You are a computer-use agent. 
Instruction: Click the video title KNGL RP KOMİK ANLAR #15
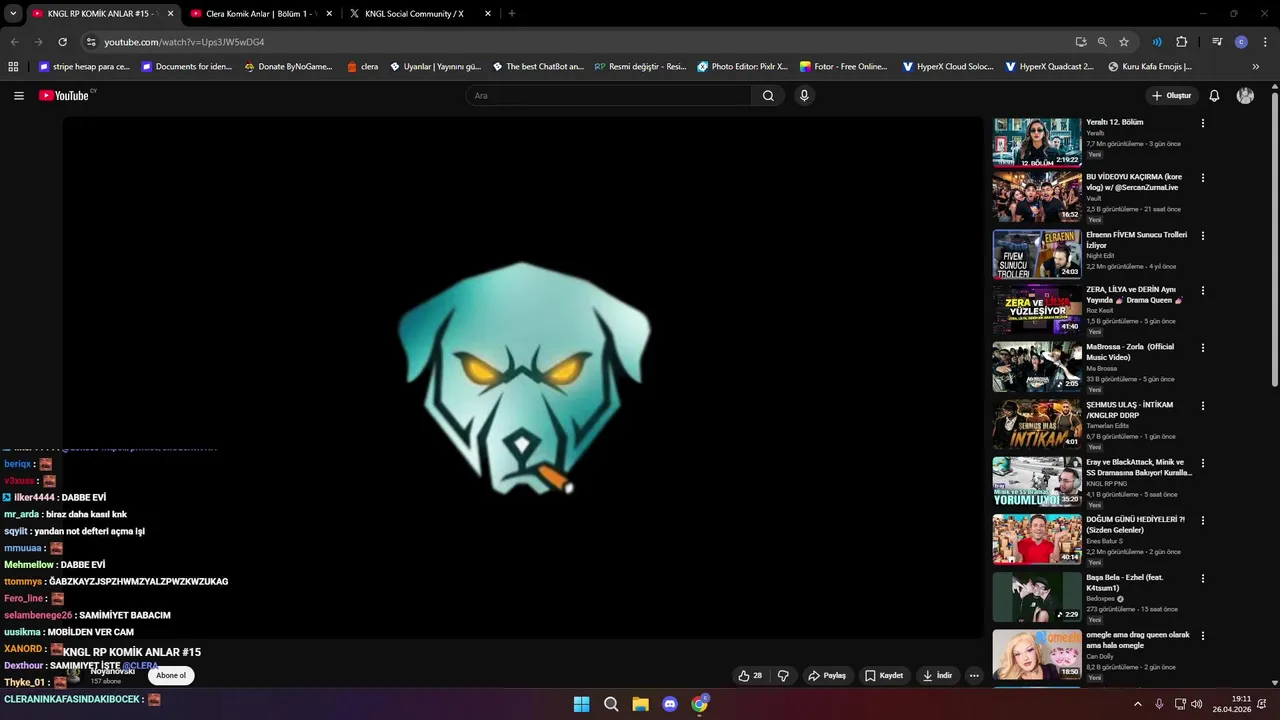tap(132, 652)
